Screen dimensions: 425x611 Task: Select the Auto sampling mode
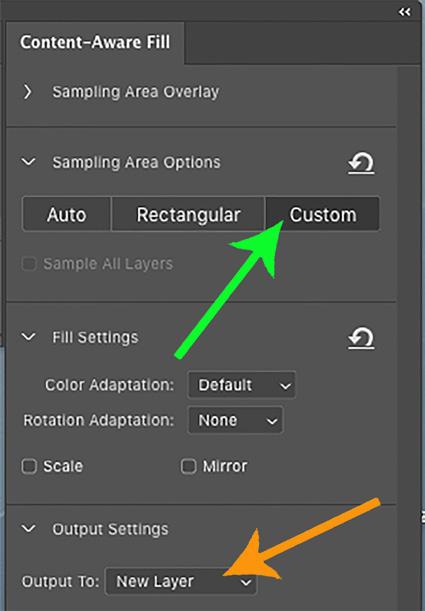[67, 214]
